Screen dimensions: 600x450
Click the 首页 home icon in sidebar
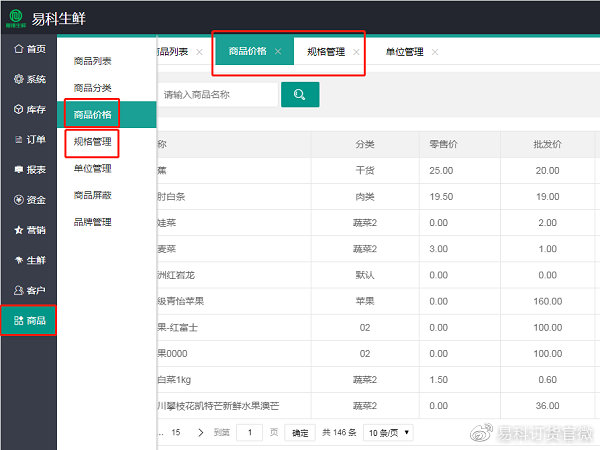click(19, 49)
